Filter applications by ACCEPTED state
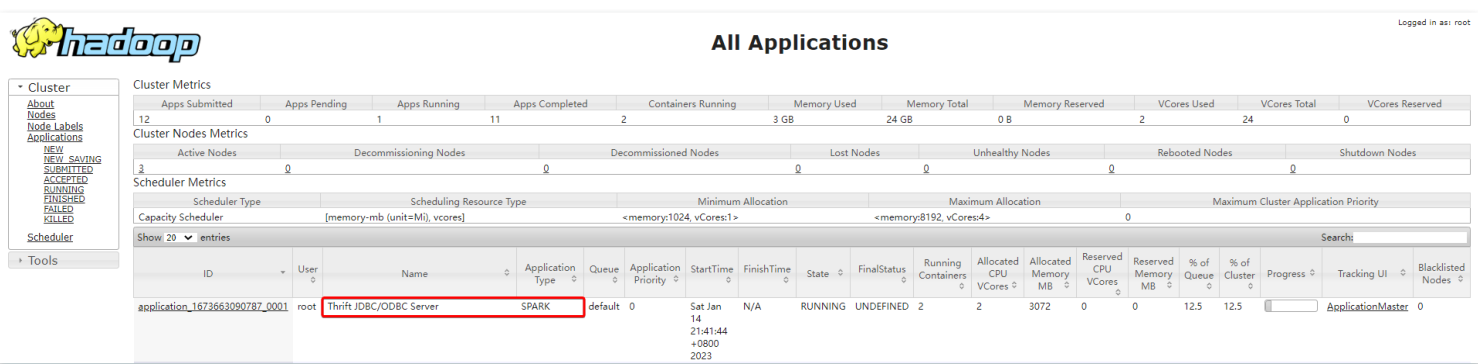Image resolution: width=1478 pixels, height=364 pixels. pos(66,179)
